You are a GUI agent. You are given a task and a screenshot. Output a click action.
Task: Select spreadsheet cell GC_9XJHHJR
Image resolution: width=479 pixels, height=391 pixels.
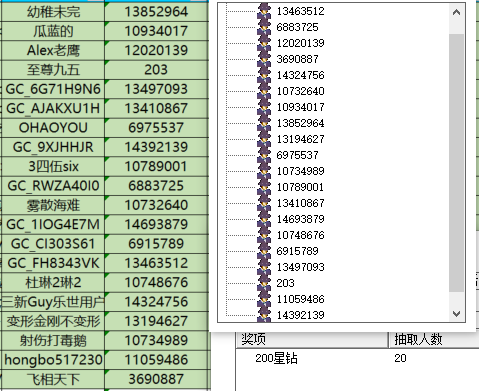(x=53, y=147)
